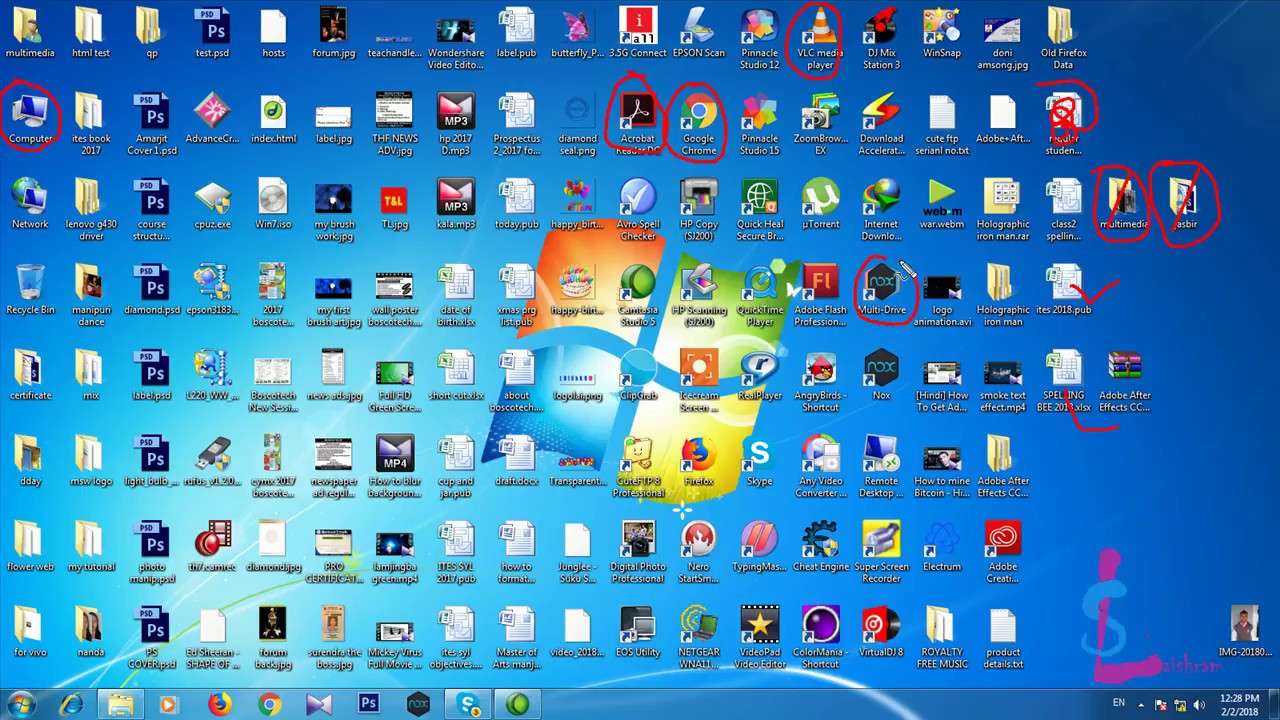Image resolution: width=1280 pixels, height=720 pixels.
Task: Launch VirtualDJ 8 shortcut
Action: click(x=881, y=633)
